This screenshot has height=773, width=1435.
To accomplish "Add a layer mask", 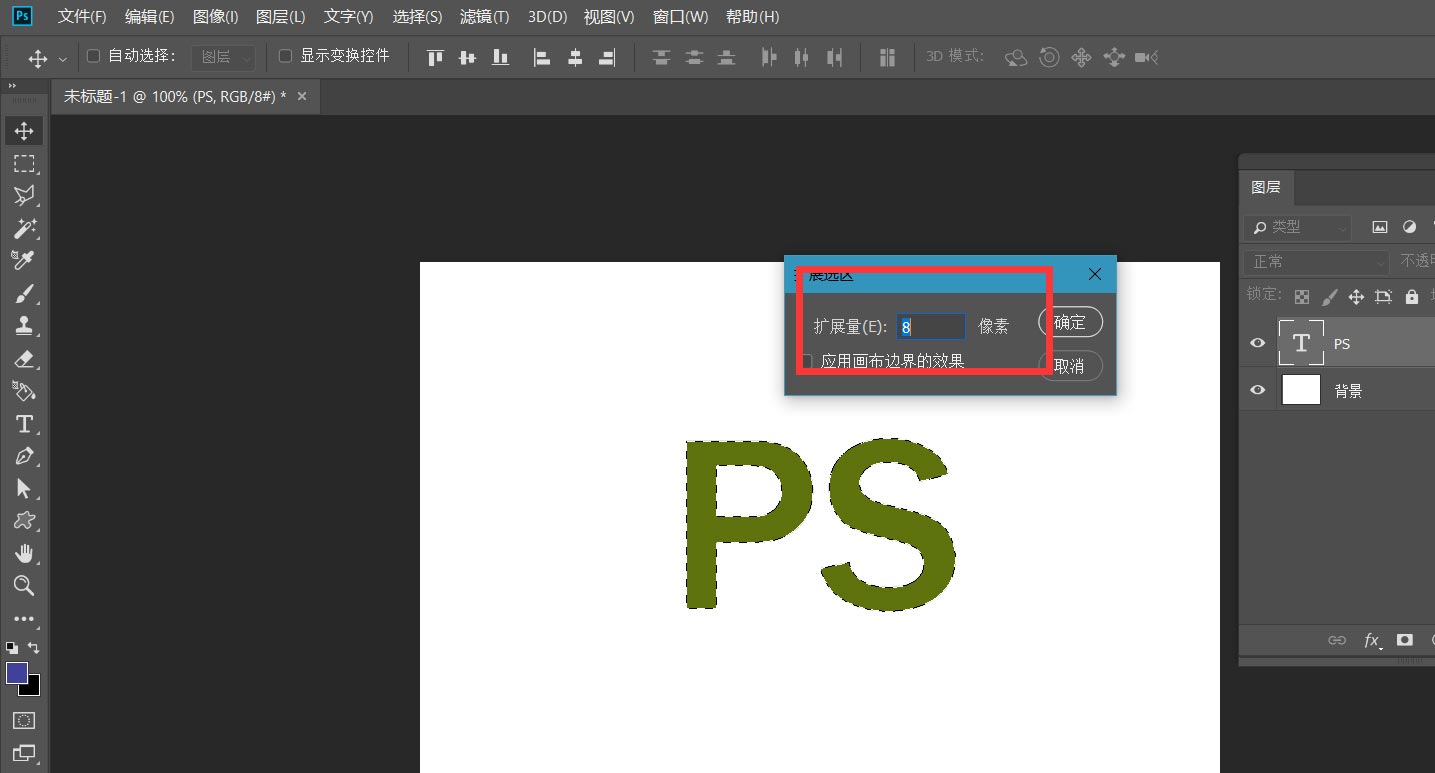I will click(1405, 640).
